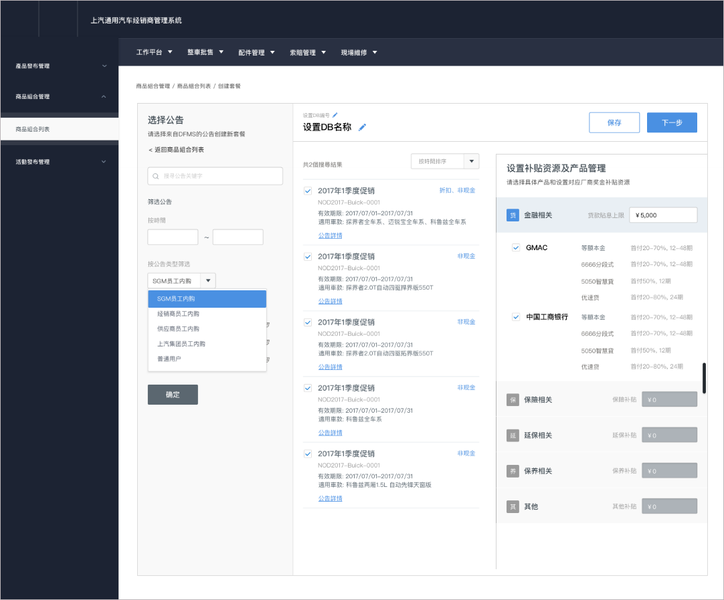Click the 保养补贴 ¥0 field

click(670, 471)
